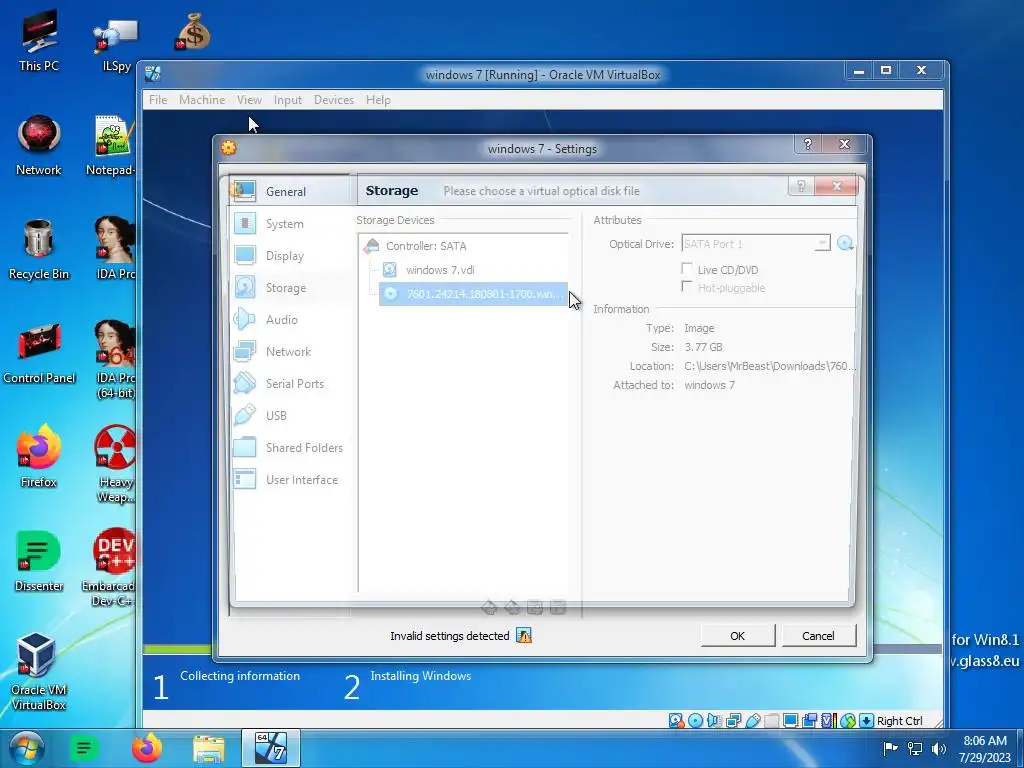Open the Machine menu
This screenshot has height=768, width=1024.
202,100
